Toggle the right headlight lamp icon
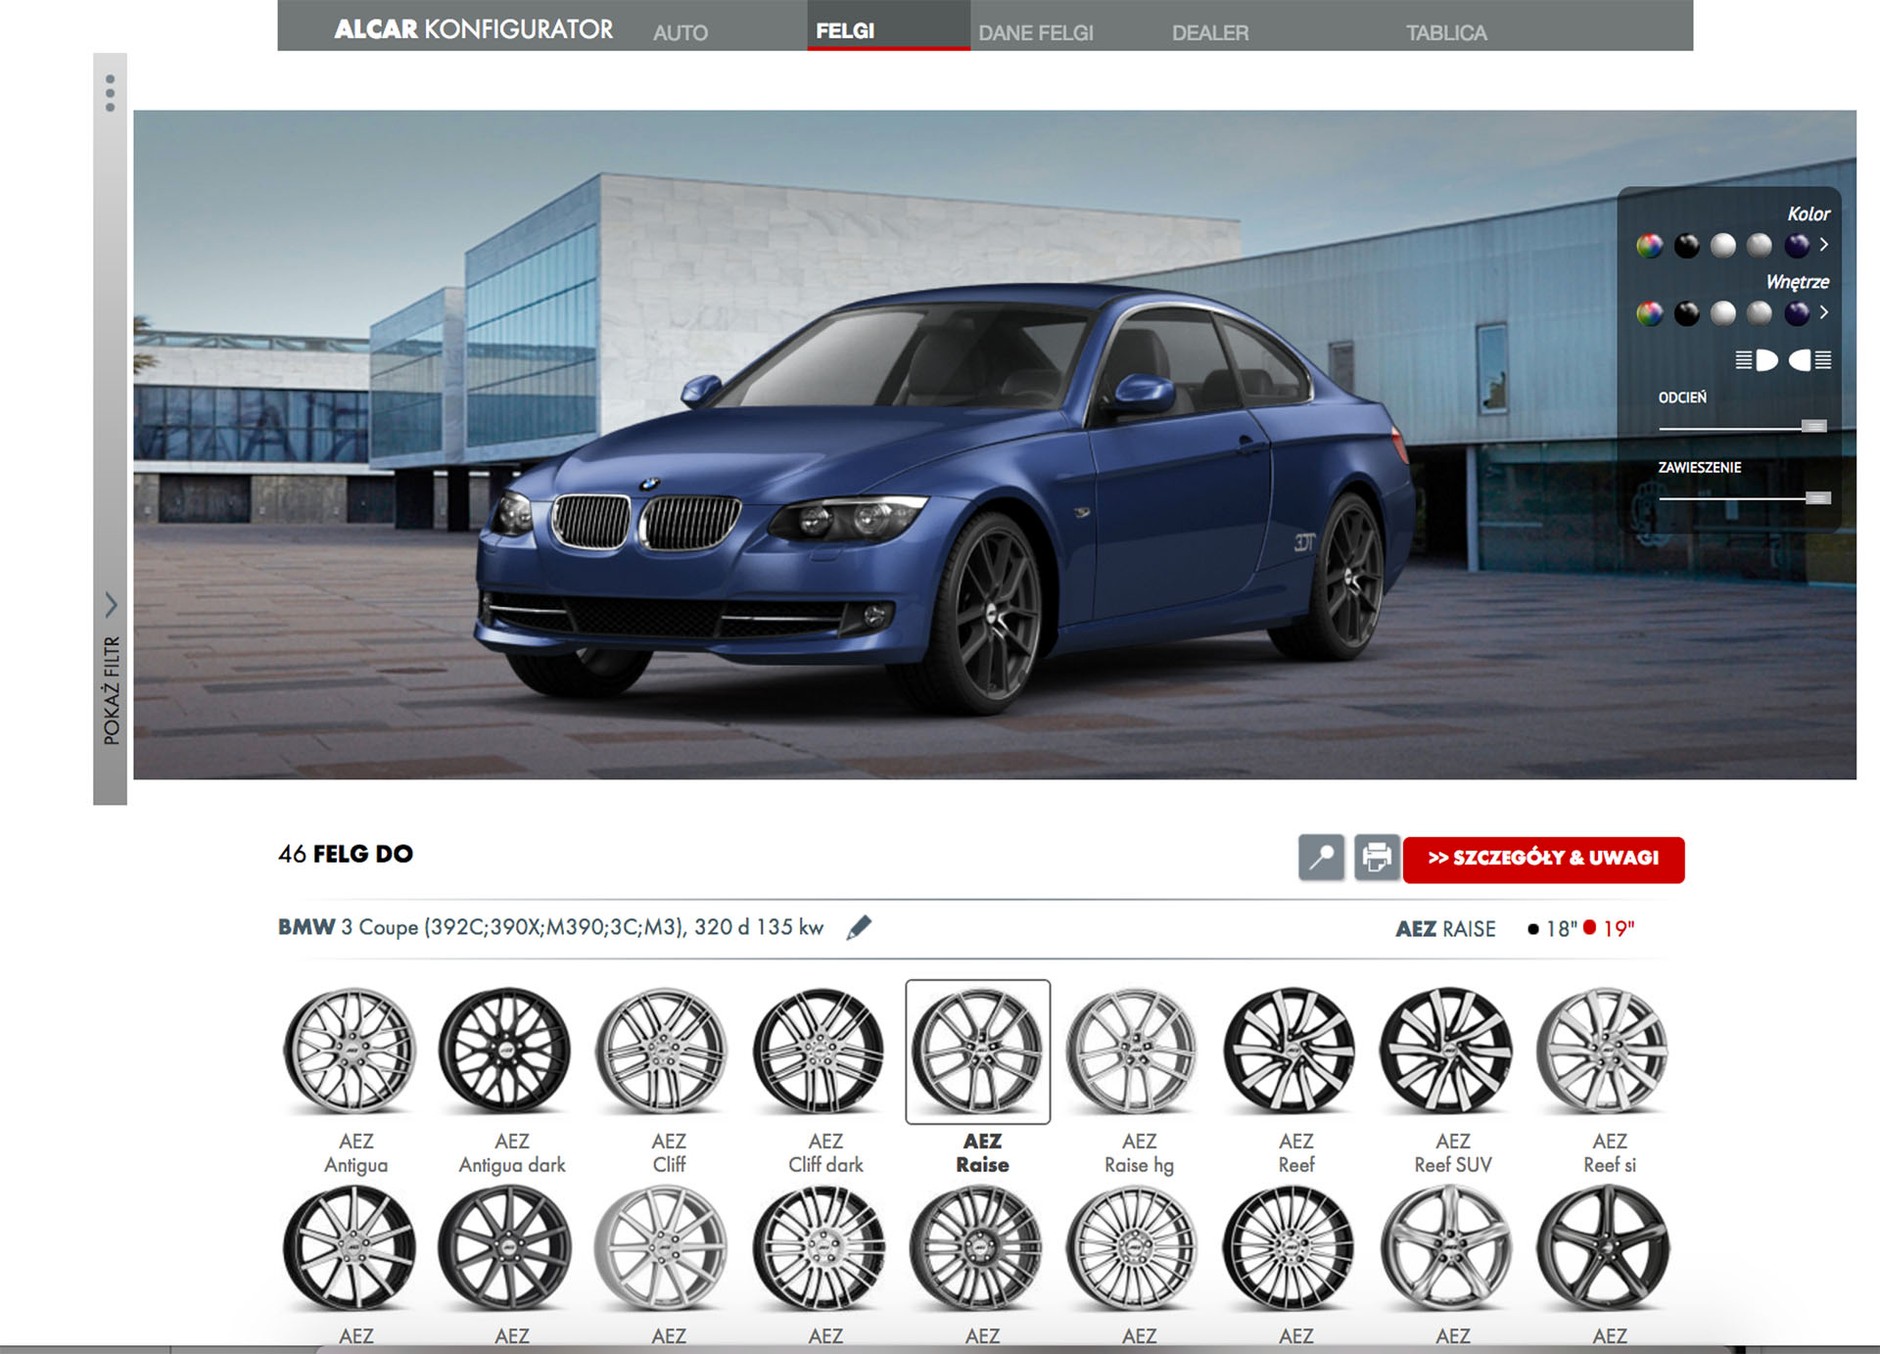The height and width of the screenshot is (1354, 1880). (x=1810, y=360)
